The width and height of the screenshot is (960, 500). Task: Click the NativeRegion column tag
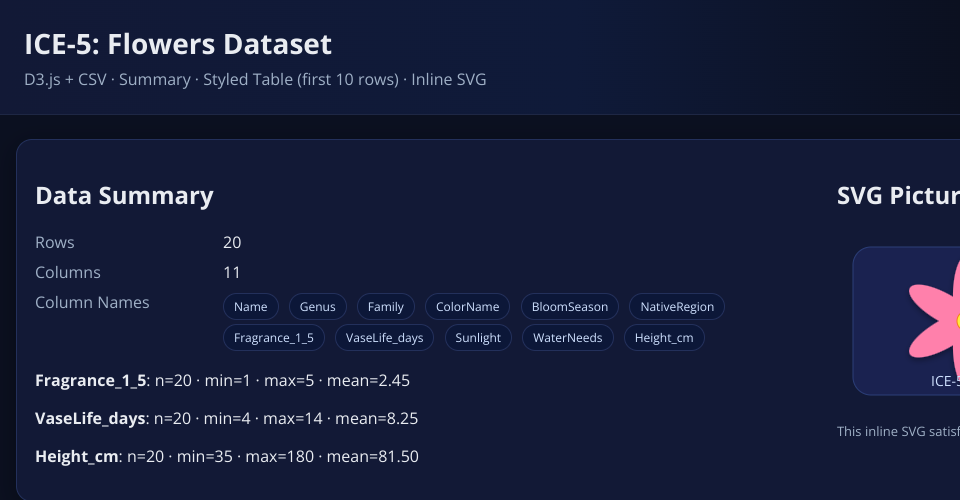(677, 306)
